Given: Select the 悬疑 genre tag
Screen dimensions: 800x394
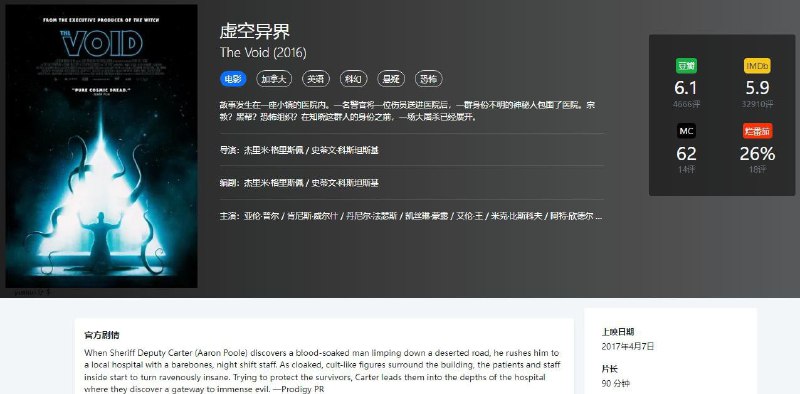Looking at the screenshot, I should point(391,79).
